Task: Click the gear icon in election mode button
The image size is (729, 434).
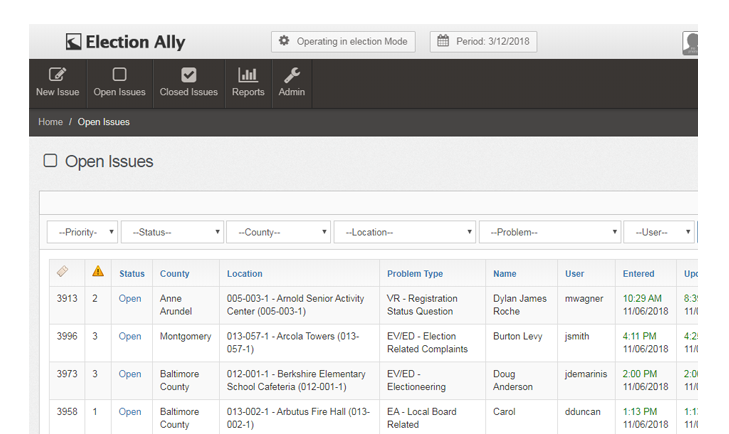Action: 284,40
